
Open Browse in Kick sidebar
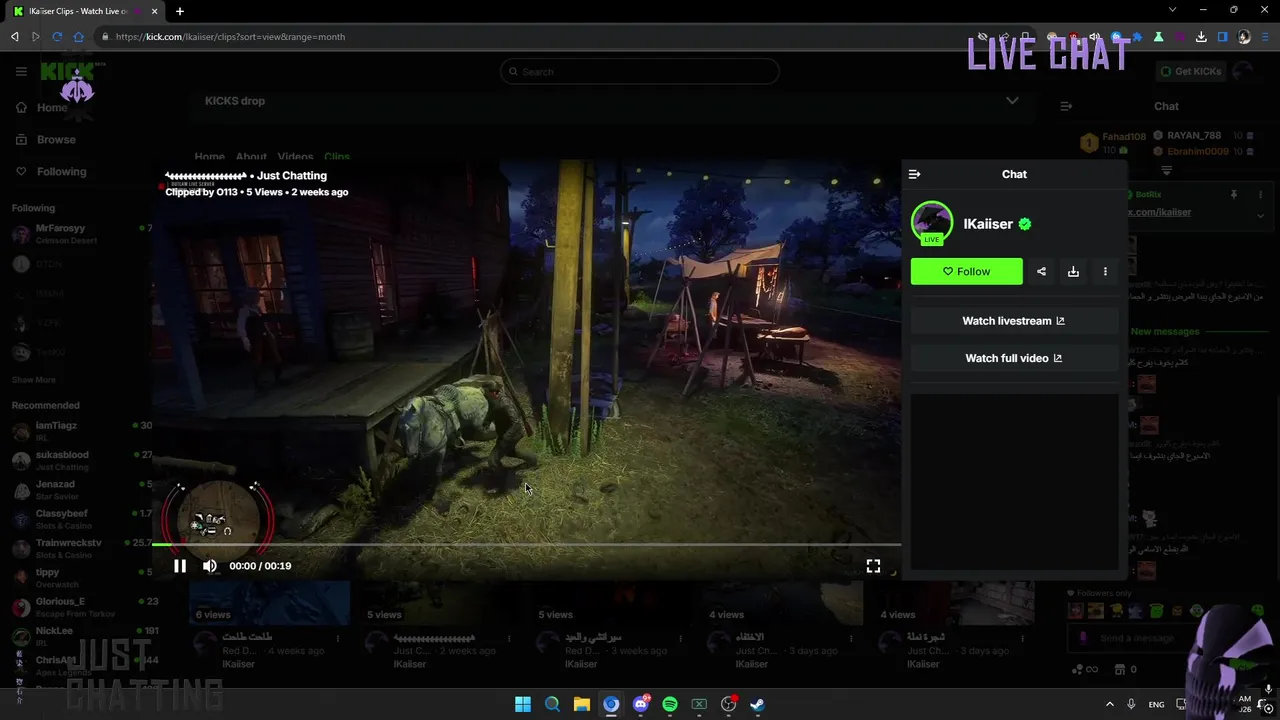(46, 140)
